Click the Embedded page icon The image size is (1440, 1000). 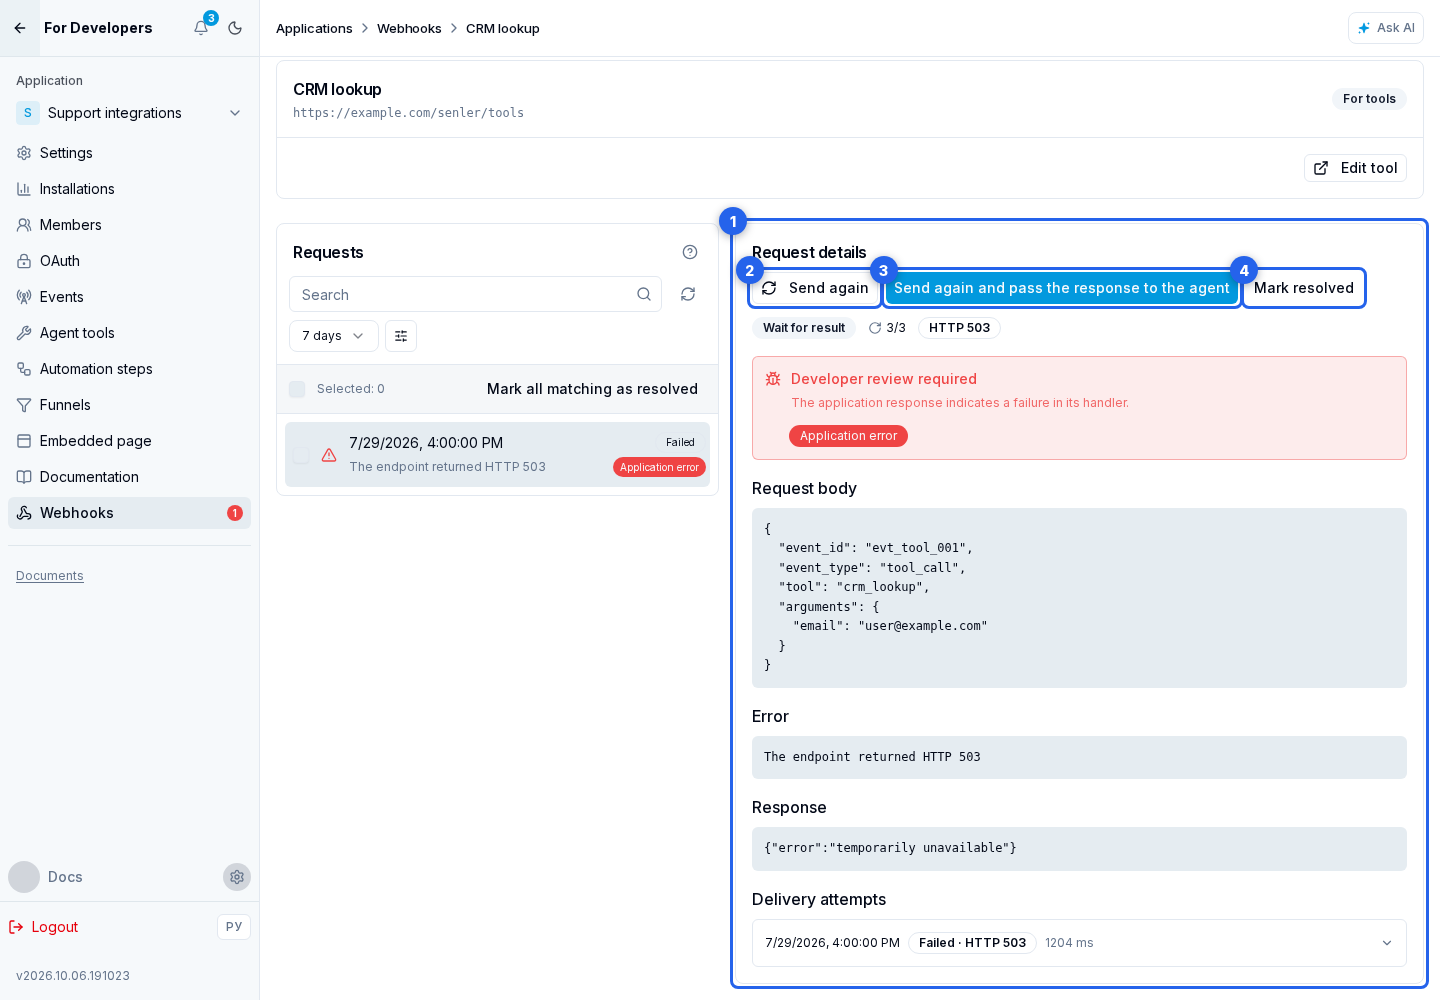point(24,441)
